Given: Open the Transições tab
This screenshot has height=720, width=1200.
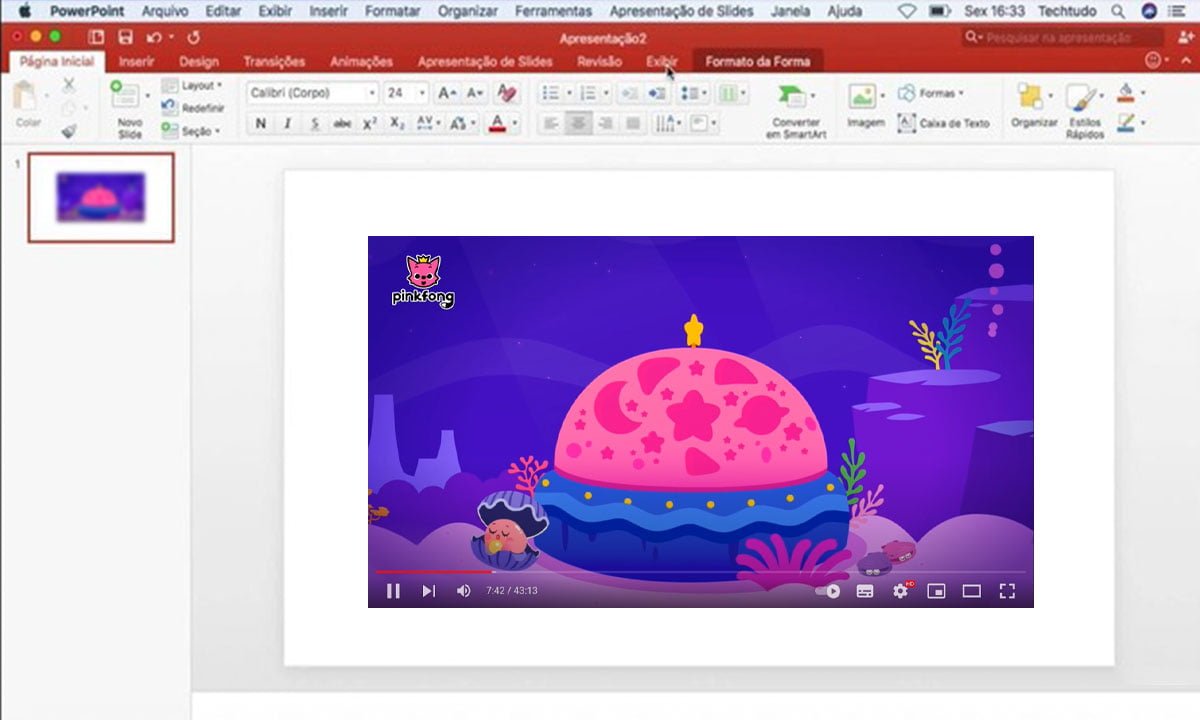Looking at the screenshot, I should [x=274, y=61].
